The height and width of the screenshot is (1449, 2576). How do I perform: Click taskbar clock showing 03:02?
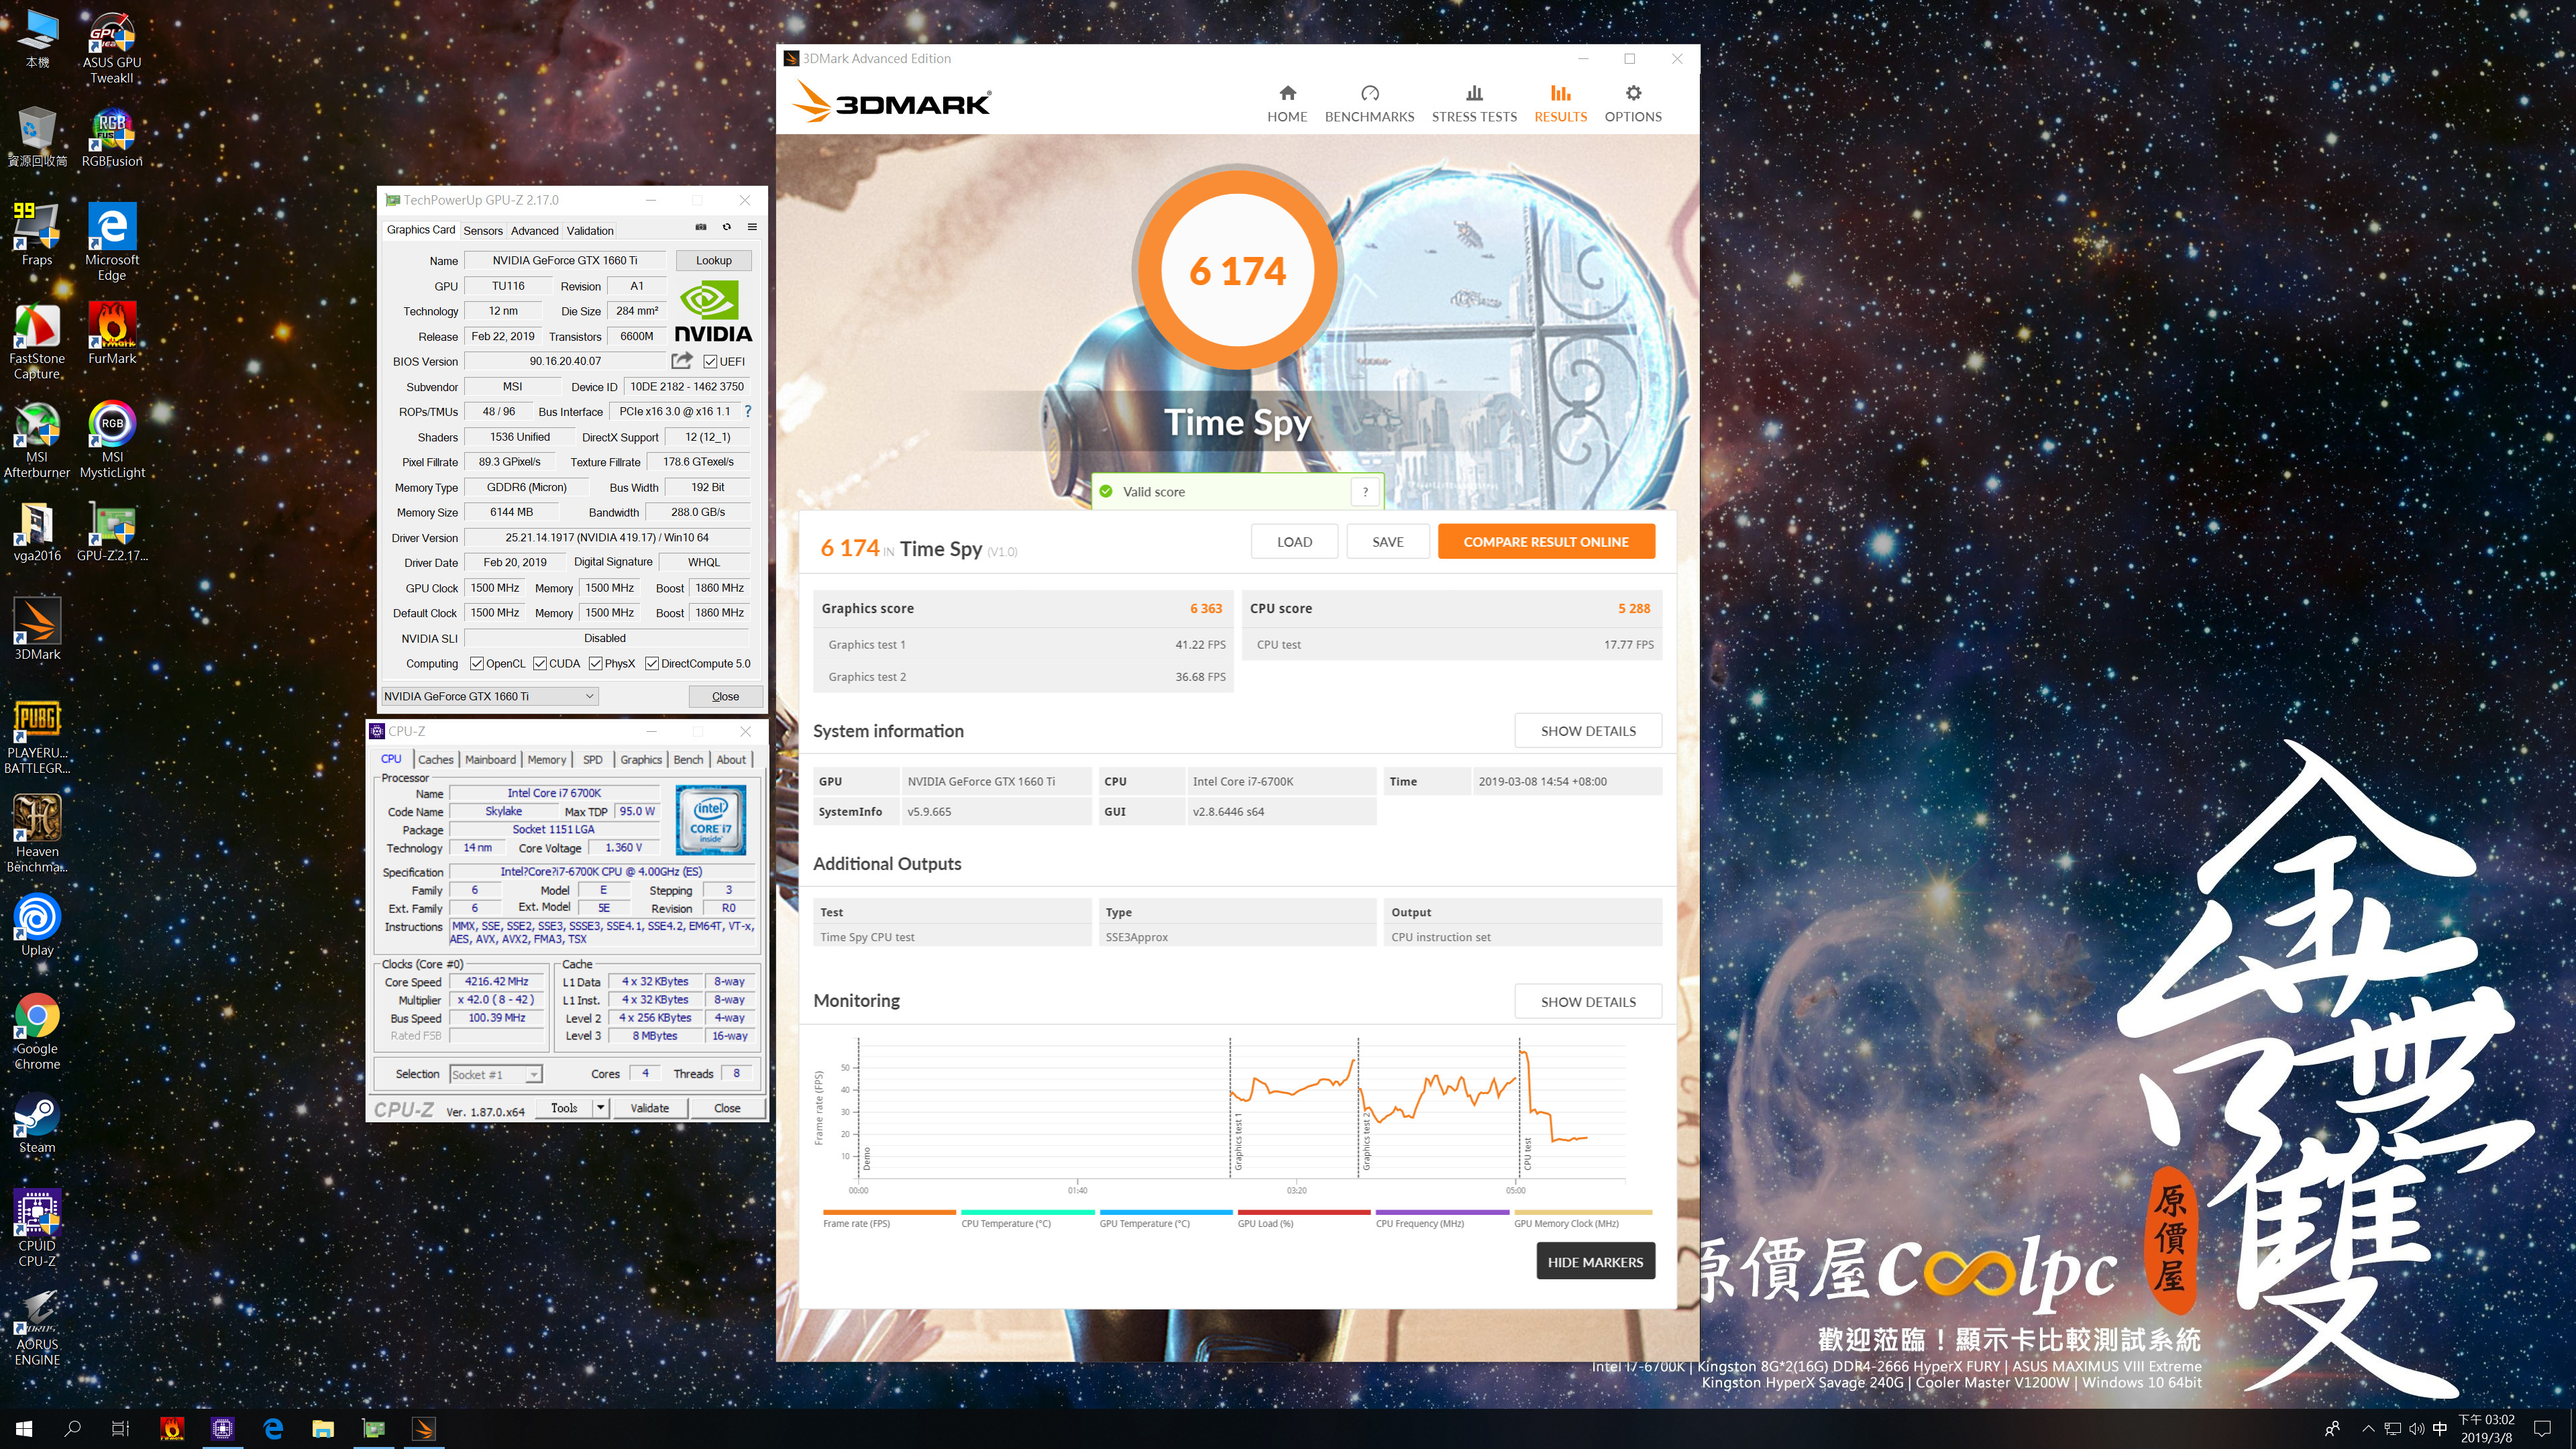pos(2486,1428)
